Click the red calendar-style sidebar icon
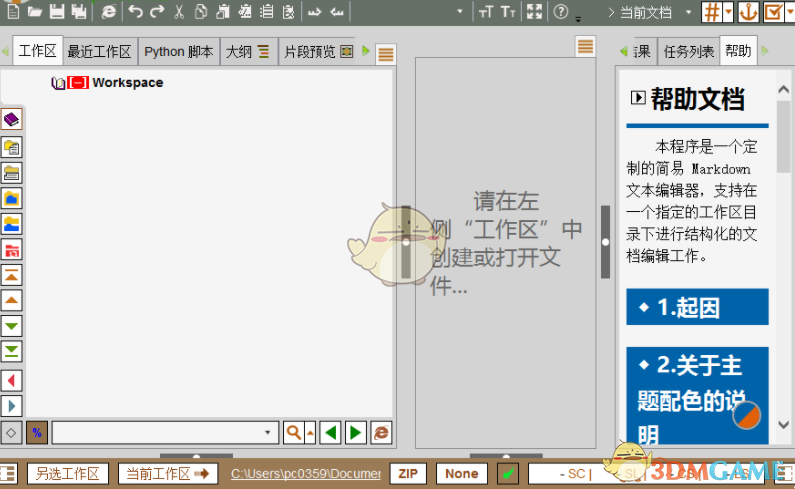This screenshot has height=489, width=795. click(12, 250)
